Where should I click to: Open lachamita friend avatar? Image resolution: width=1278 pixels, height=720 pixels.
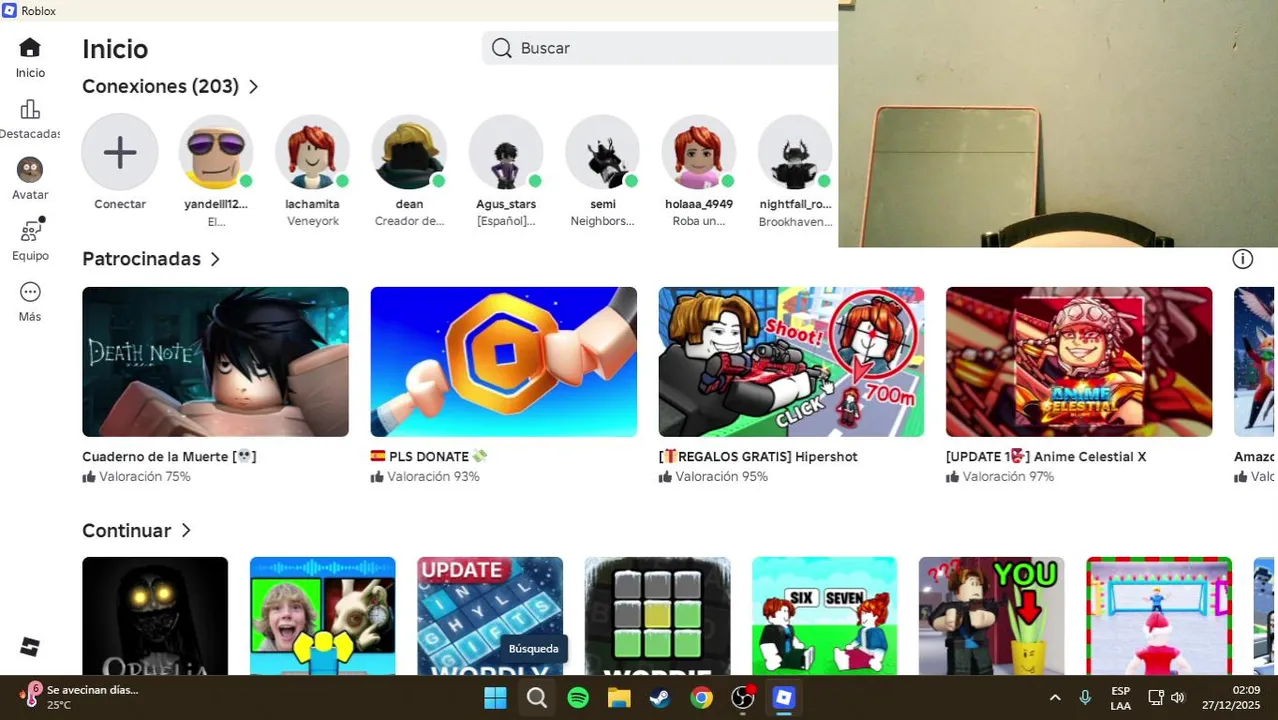pyautogui.click(x=312, y=152)
